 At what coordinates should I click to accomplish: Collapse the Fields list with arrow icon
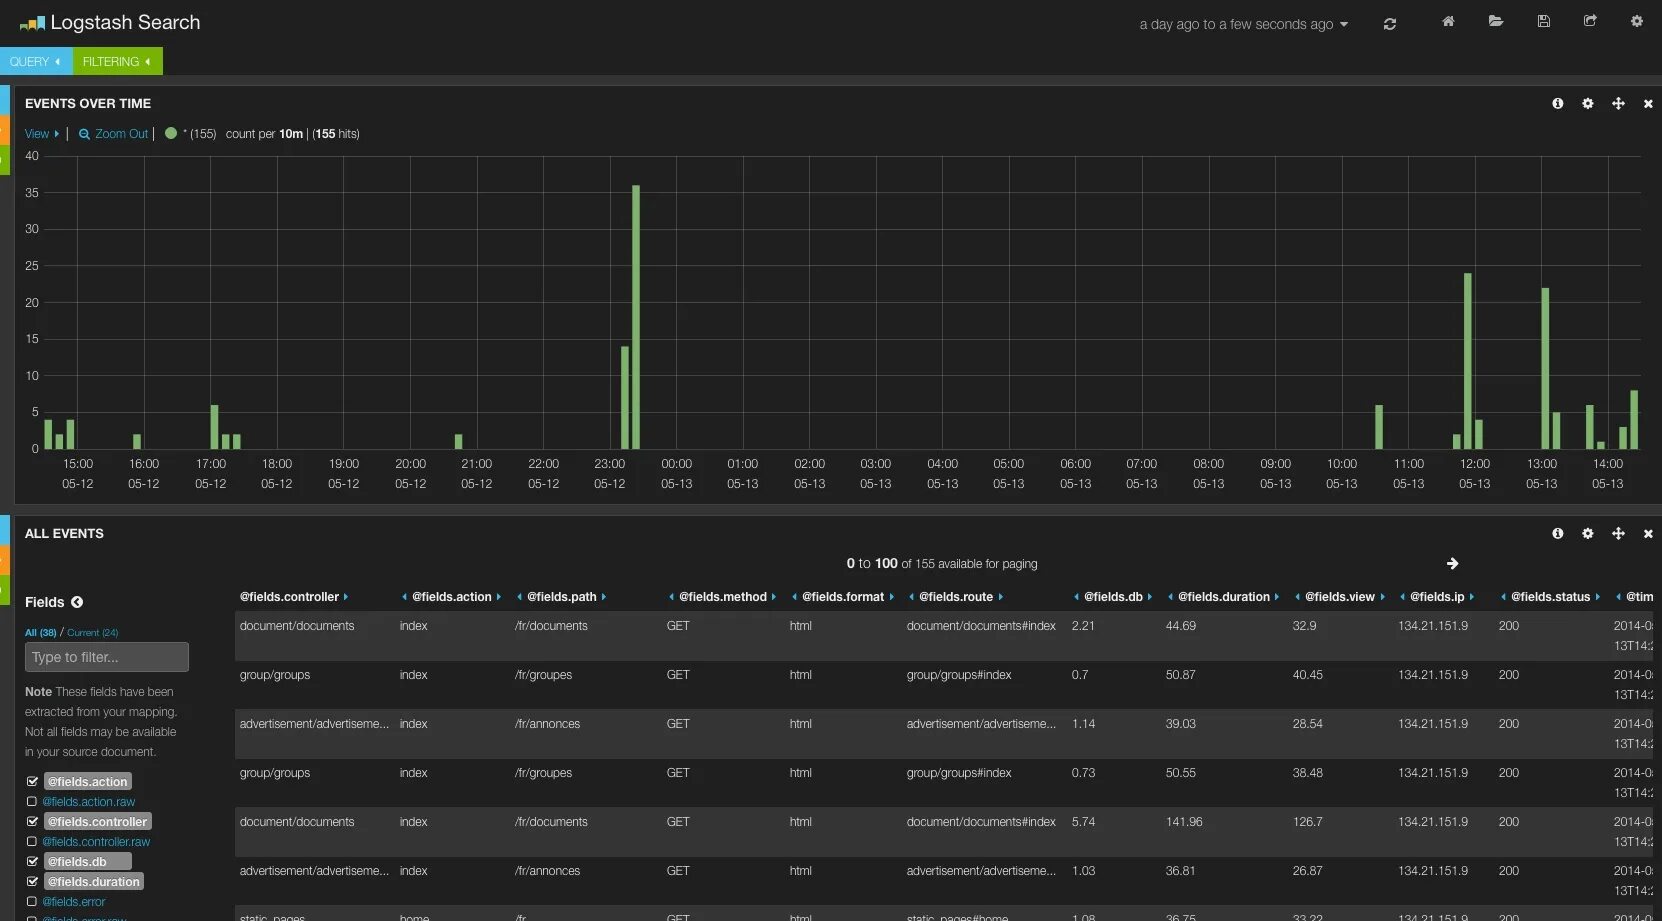point(77,602)
